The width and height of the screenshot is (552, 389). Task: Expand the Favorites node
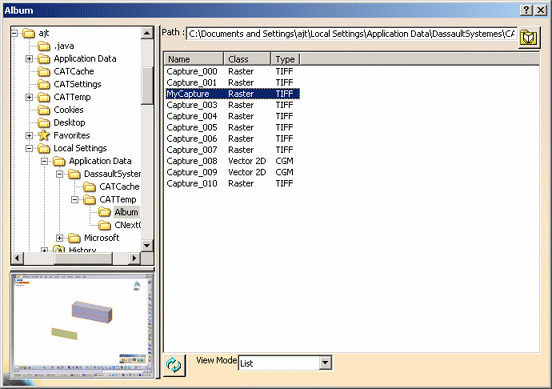click(29, 136)
